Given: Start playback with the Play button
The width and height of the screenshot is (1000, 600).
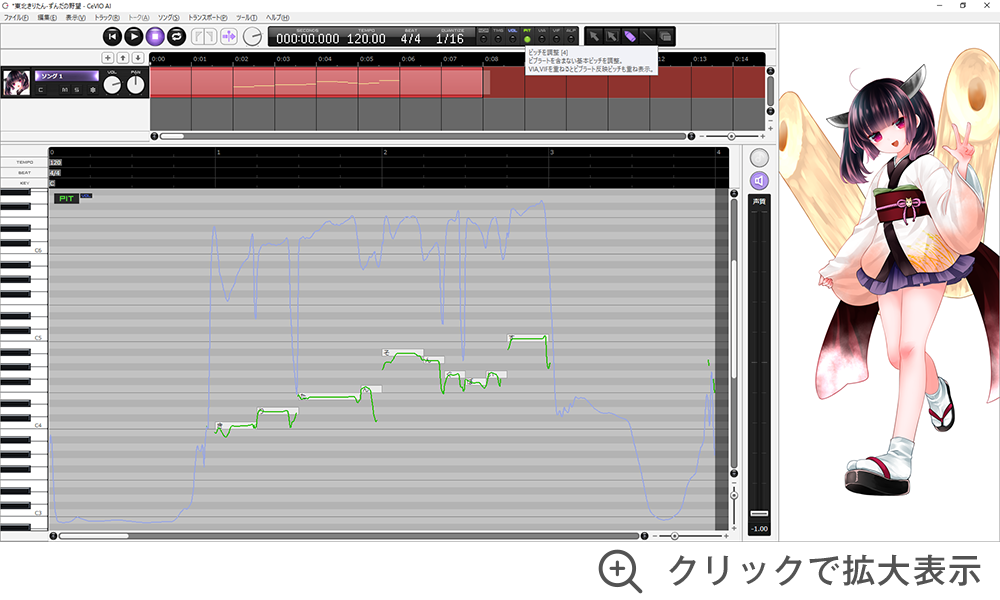Looking at the screenshot, I should pos(133,36).
